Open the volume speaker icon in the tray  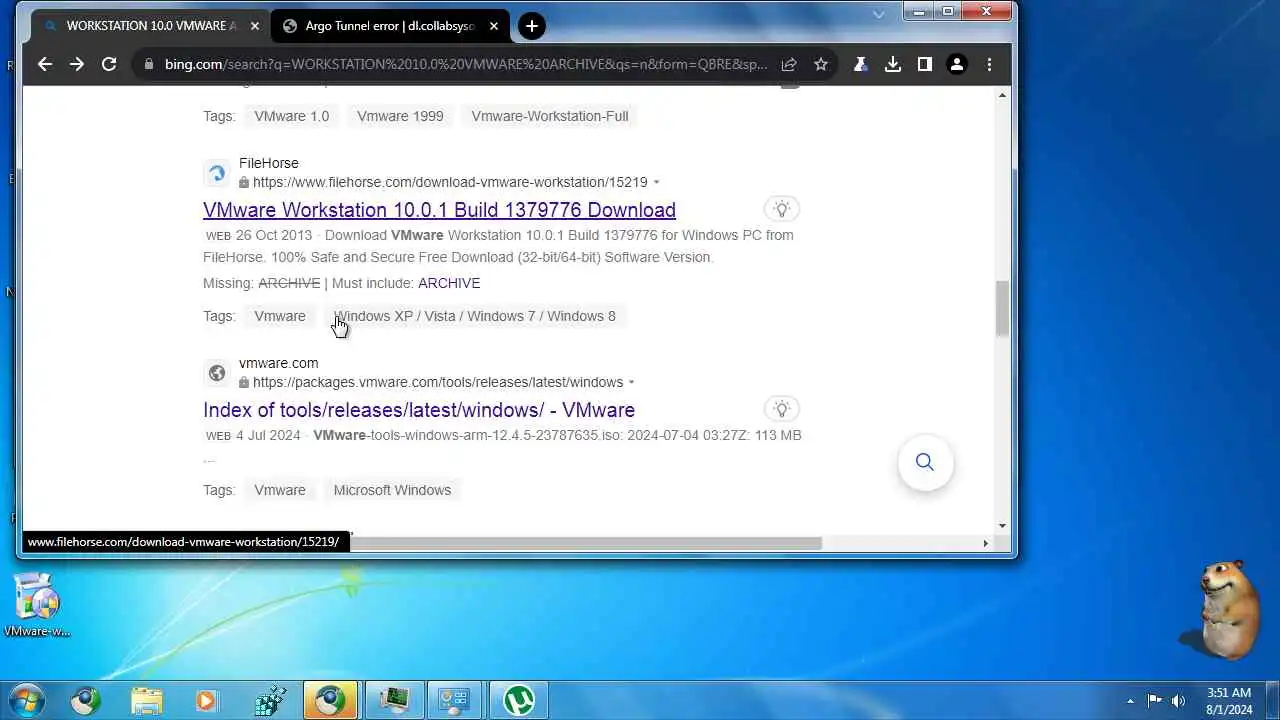[1178, 701]
